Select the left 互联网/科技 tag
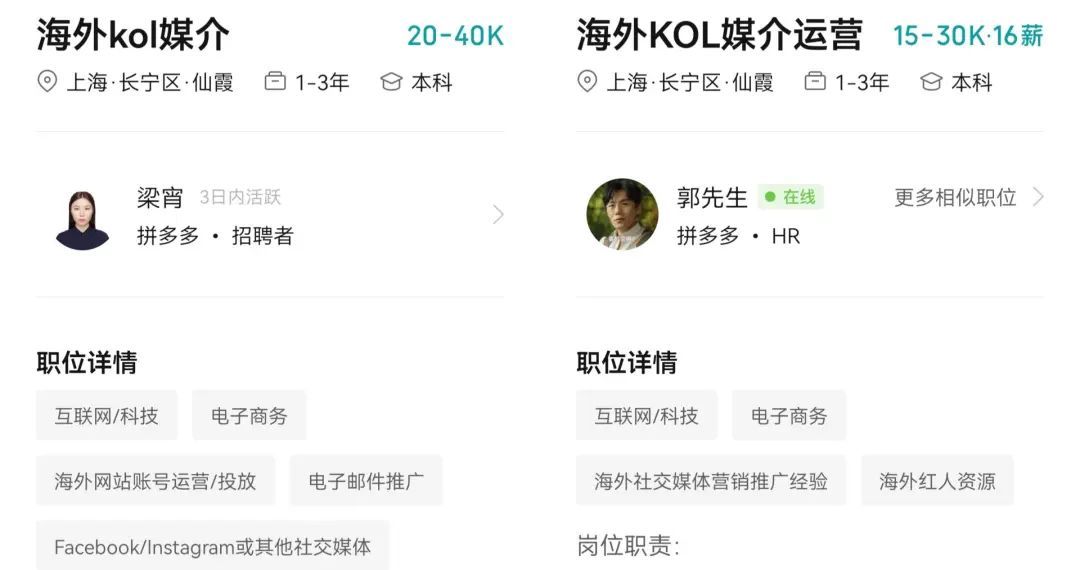The width and height of the screenshot is (1080, 570). coord(106,416)
